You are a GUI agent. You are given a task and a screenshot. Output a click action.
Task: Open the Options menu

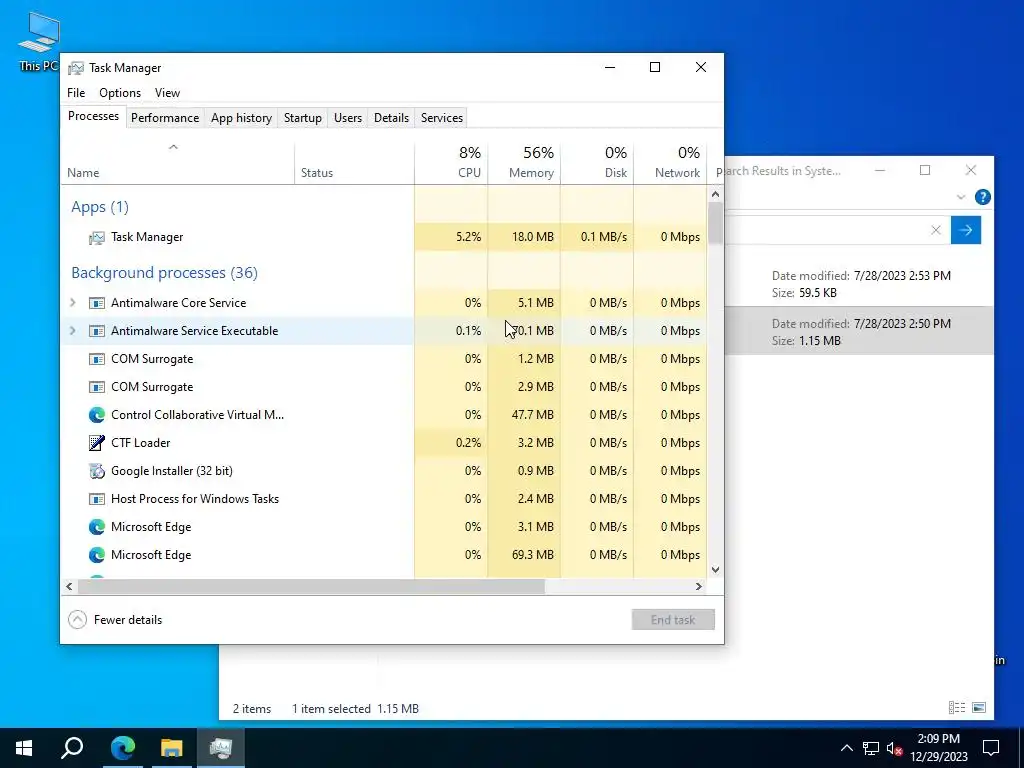click(x=120, y=93)
